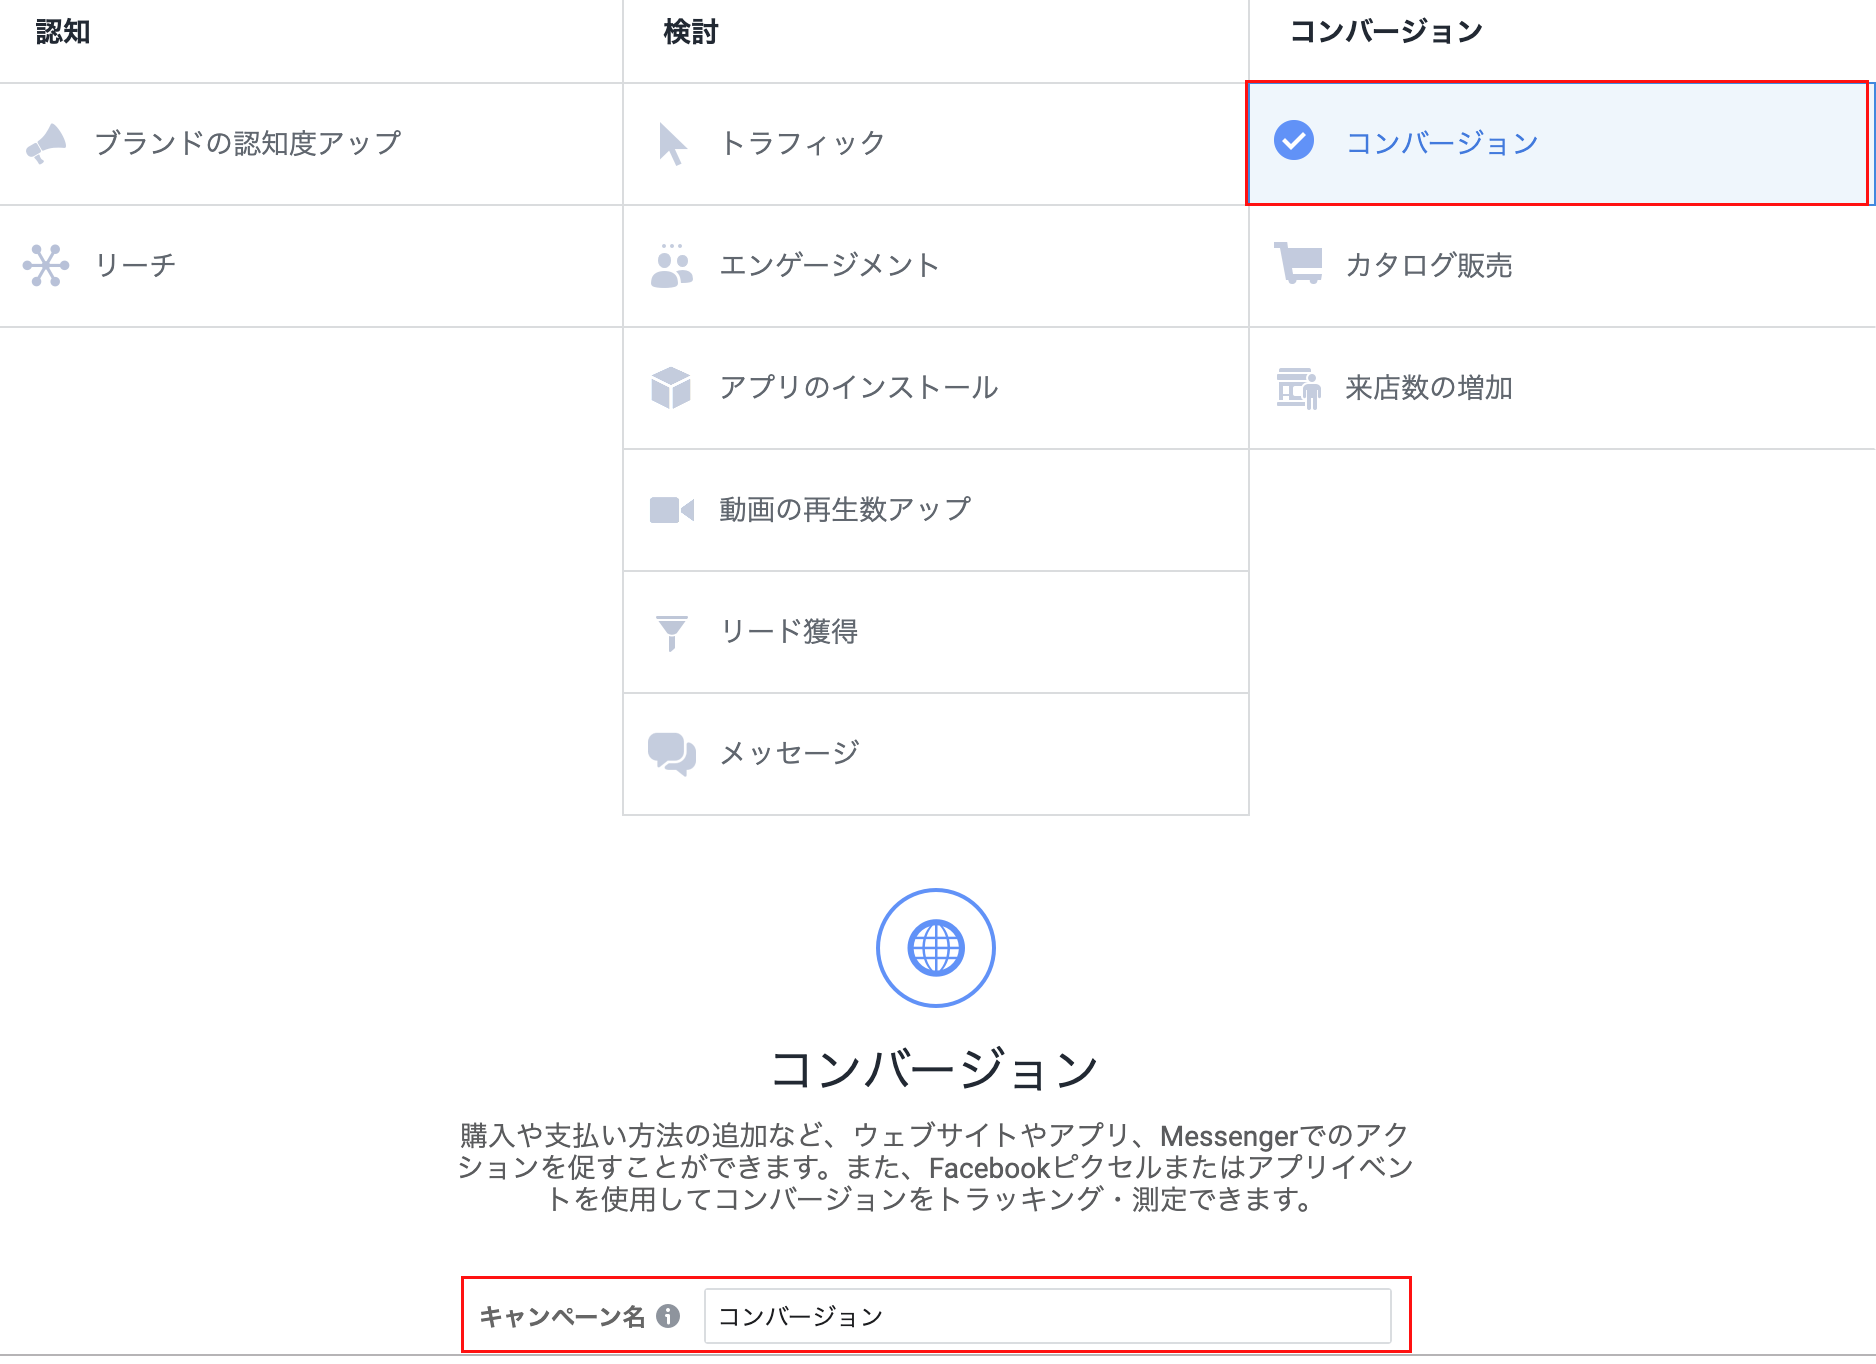Viewport: 1876px width, 1364px height.
Task: Click the reach network icon
Action: coord(46,266)
